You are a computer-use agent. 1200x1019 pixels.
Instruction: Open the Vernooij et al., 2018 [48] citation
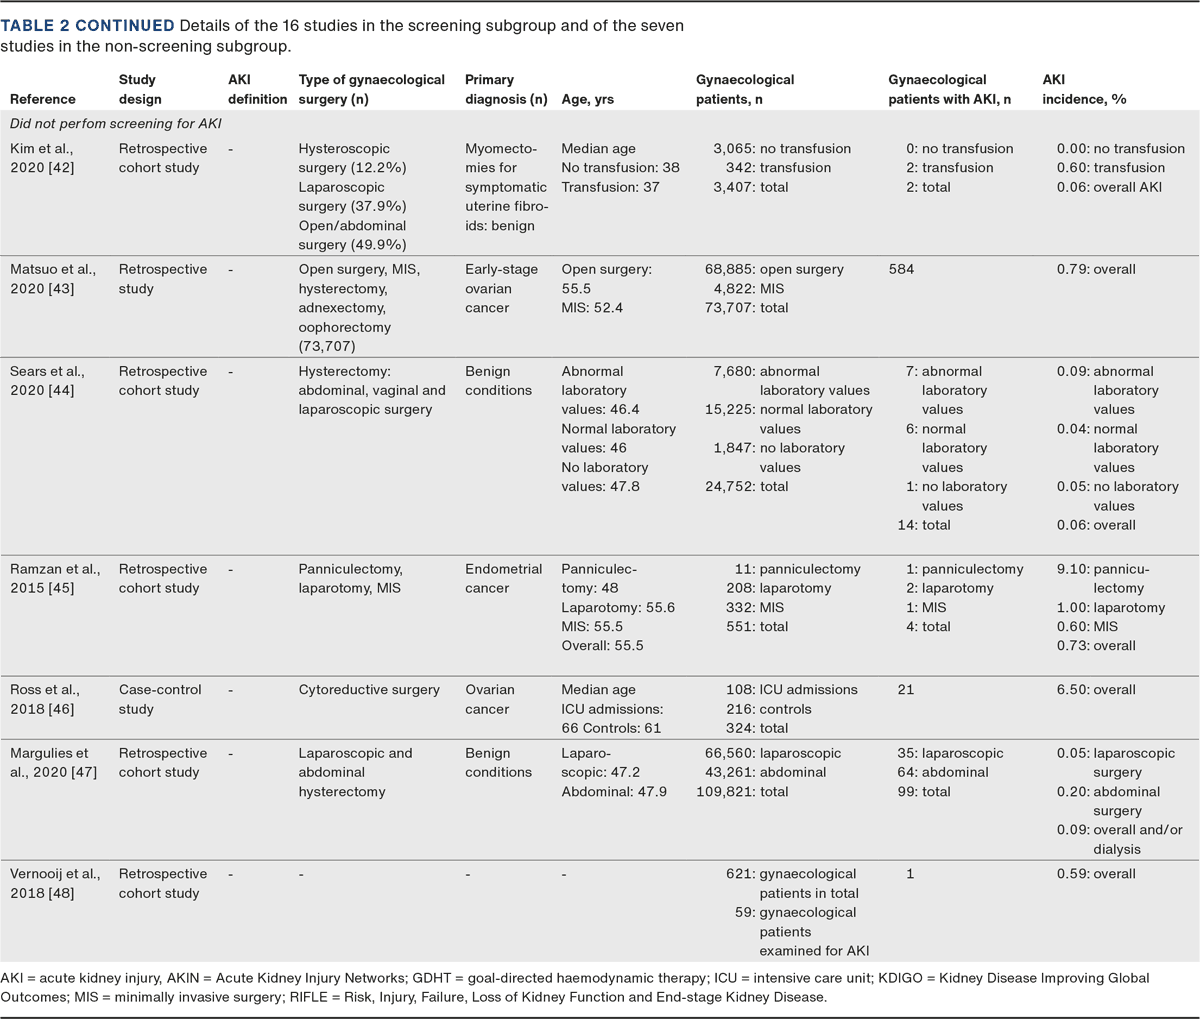click(54, 883)
